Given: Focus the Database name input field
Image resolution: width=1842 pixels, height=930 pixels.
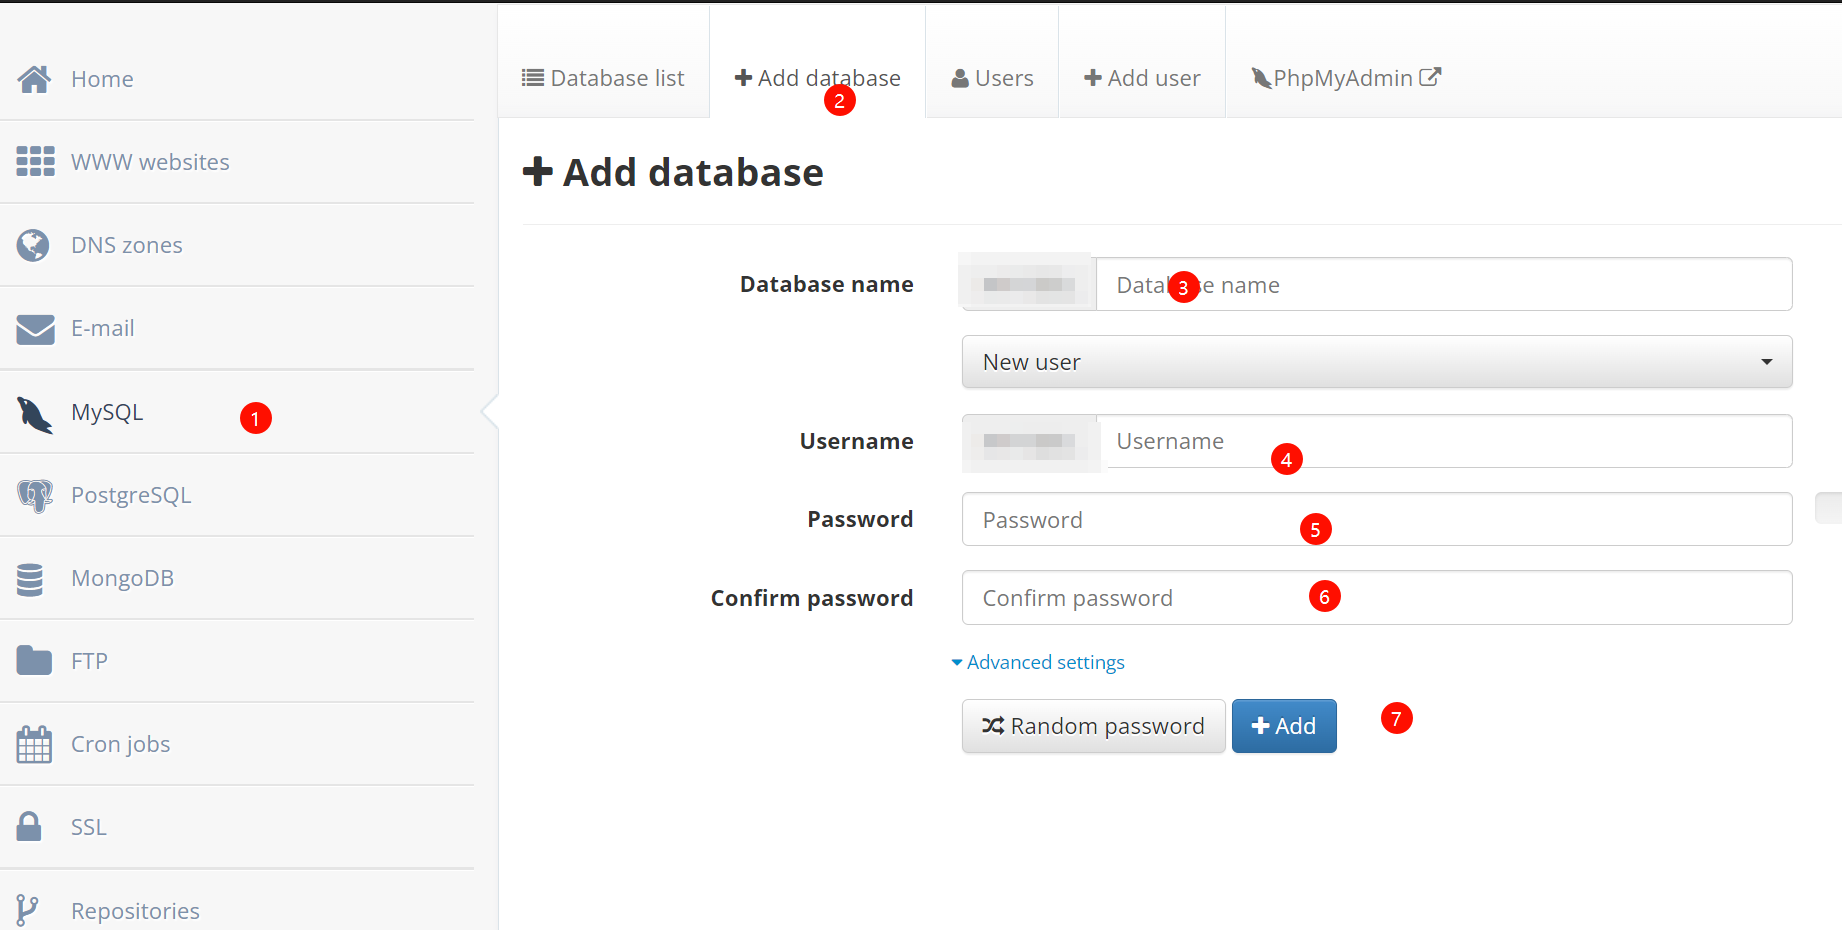Looking at the screenshot, I should pyautogui.click(x=1444, y=285).
